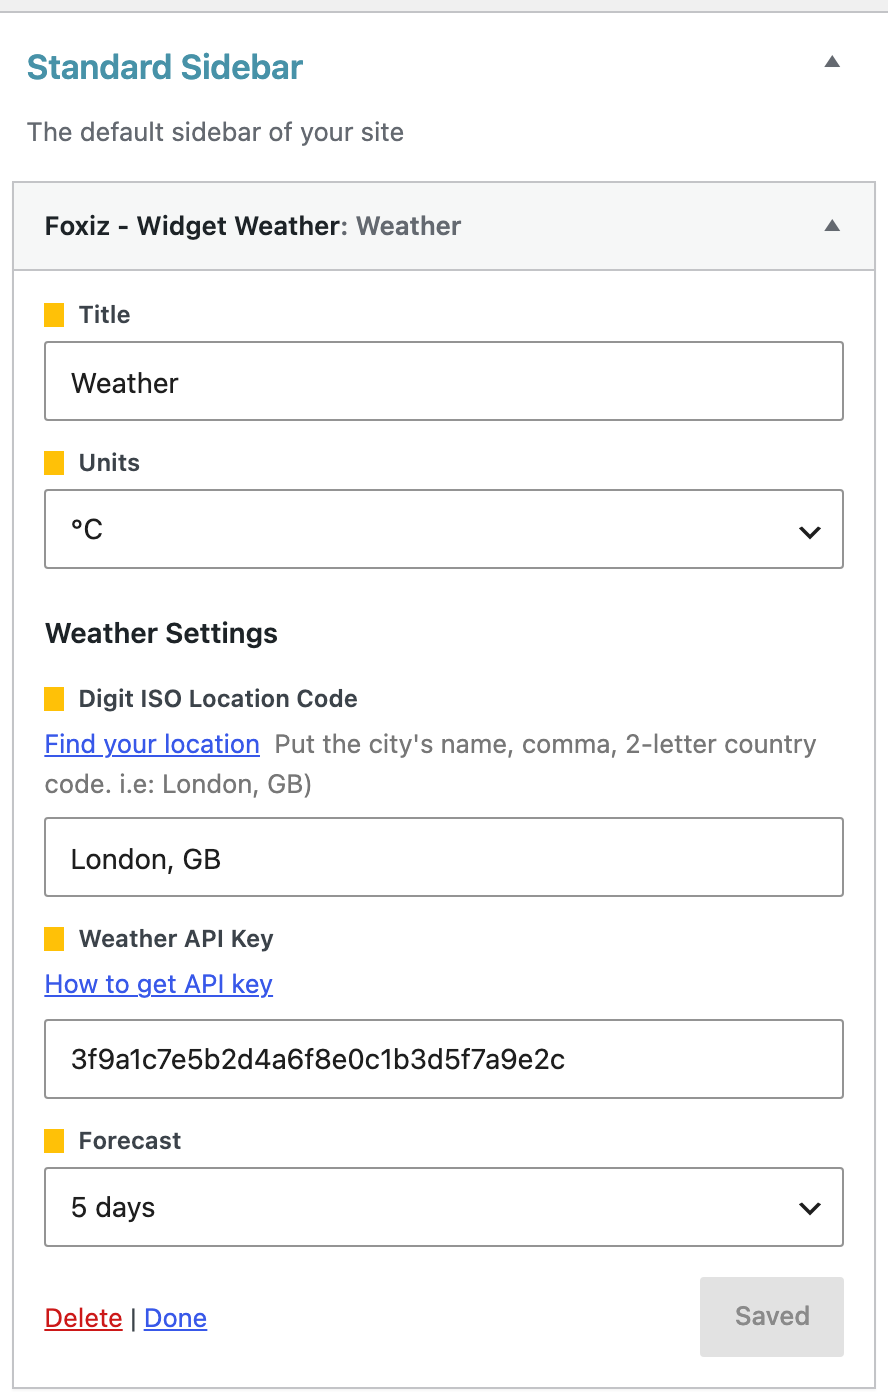Click the Foxiz - Widget Weather title bar

[x=444, y=226]
